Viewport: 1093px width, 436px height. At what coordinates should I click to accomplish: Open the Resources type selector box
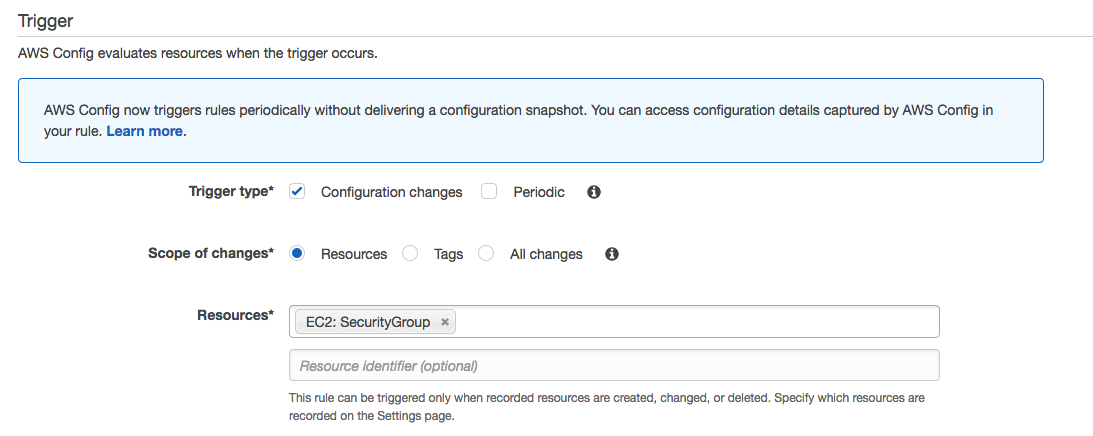click(614, 322)
